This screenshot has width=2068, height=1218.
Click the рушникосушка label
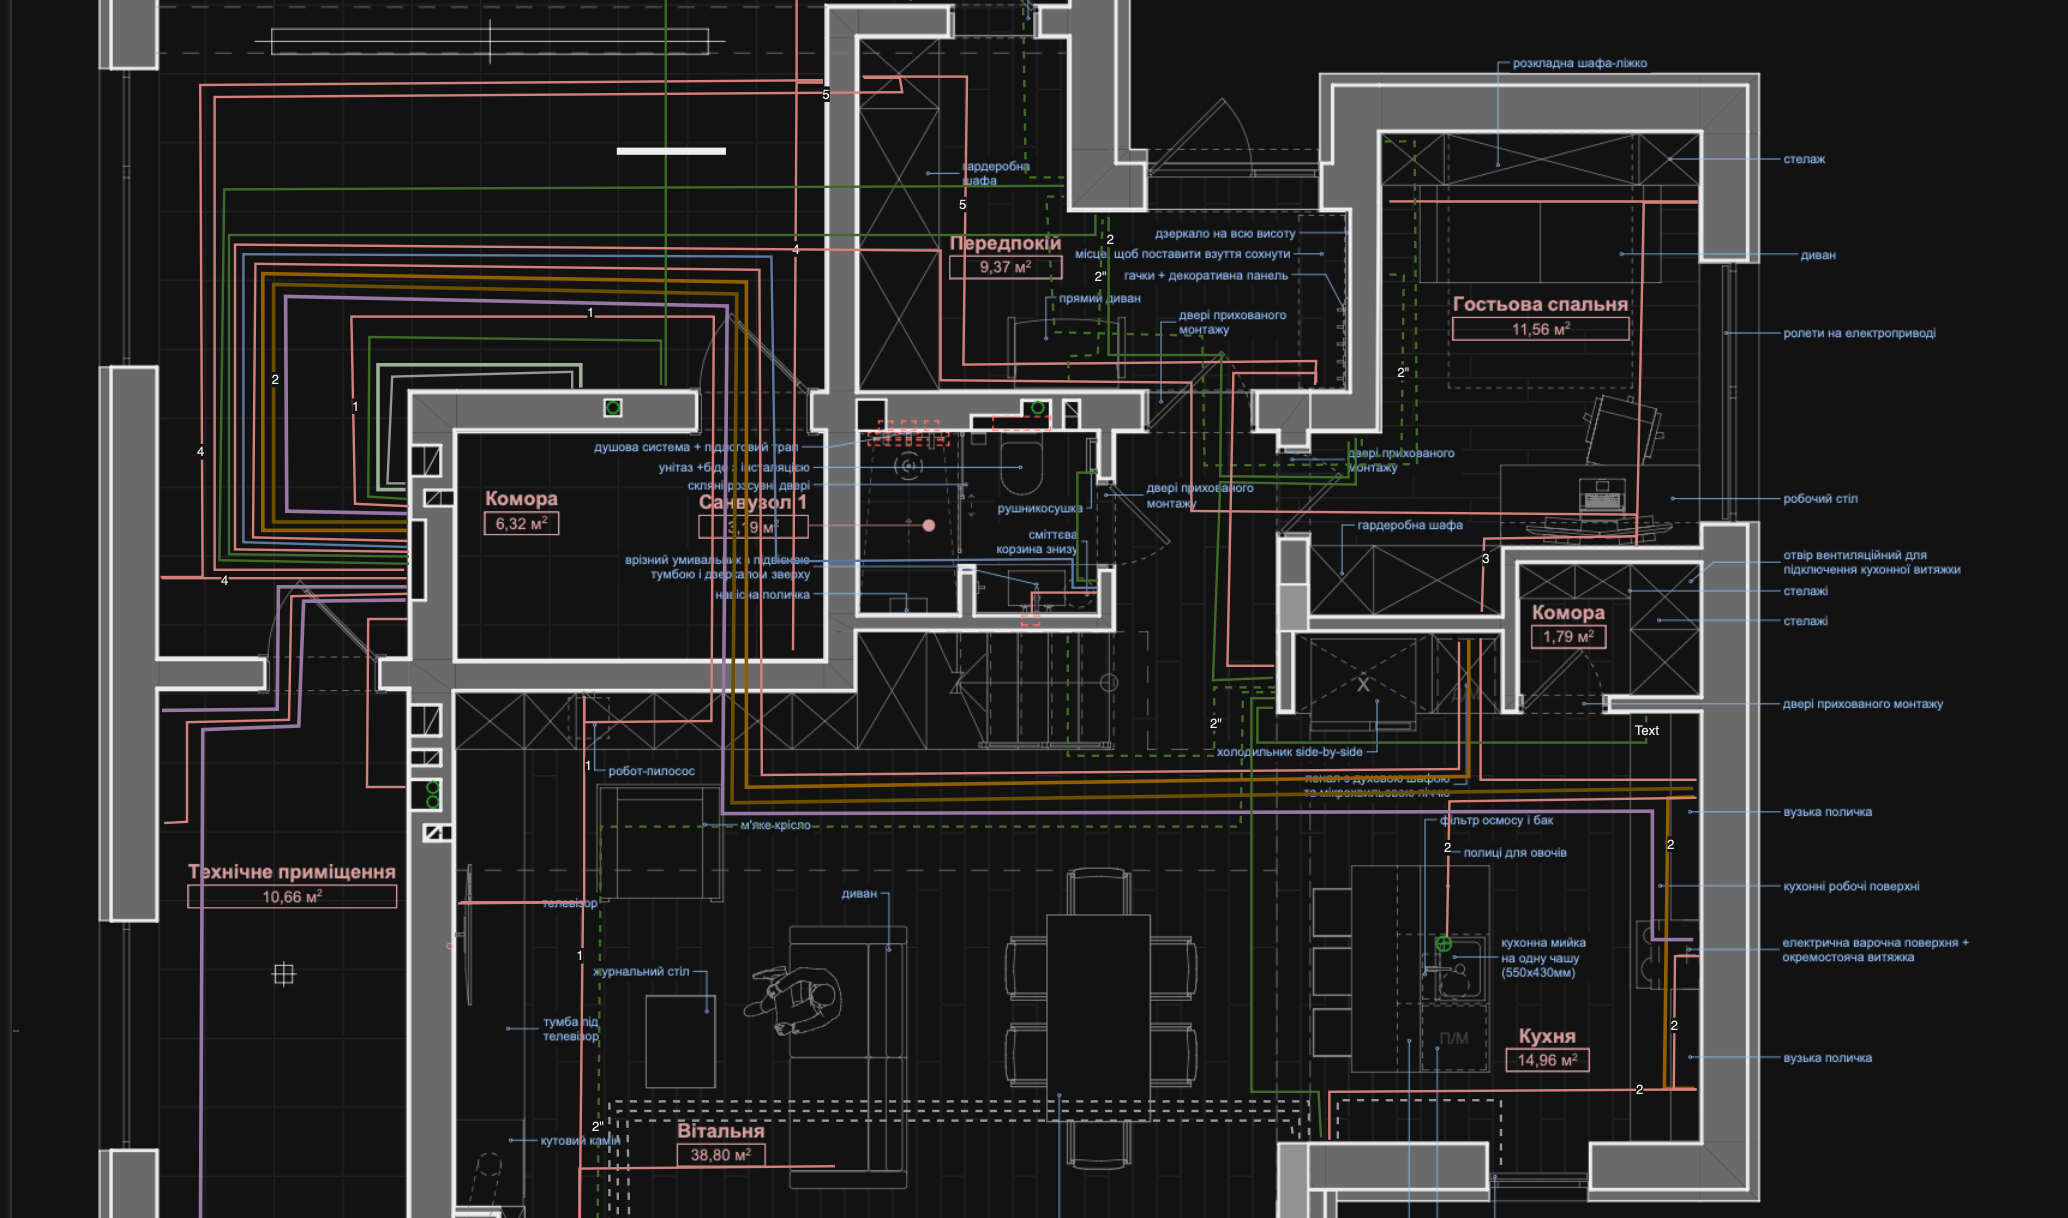pos(1040,508)
